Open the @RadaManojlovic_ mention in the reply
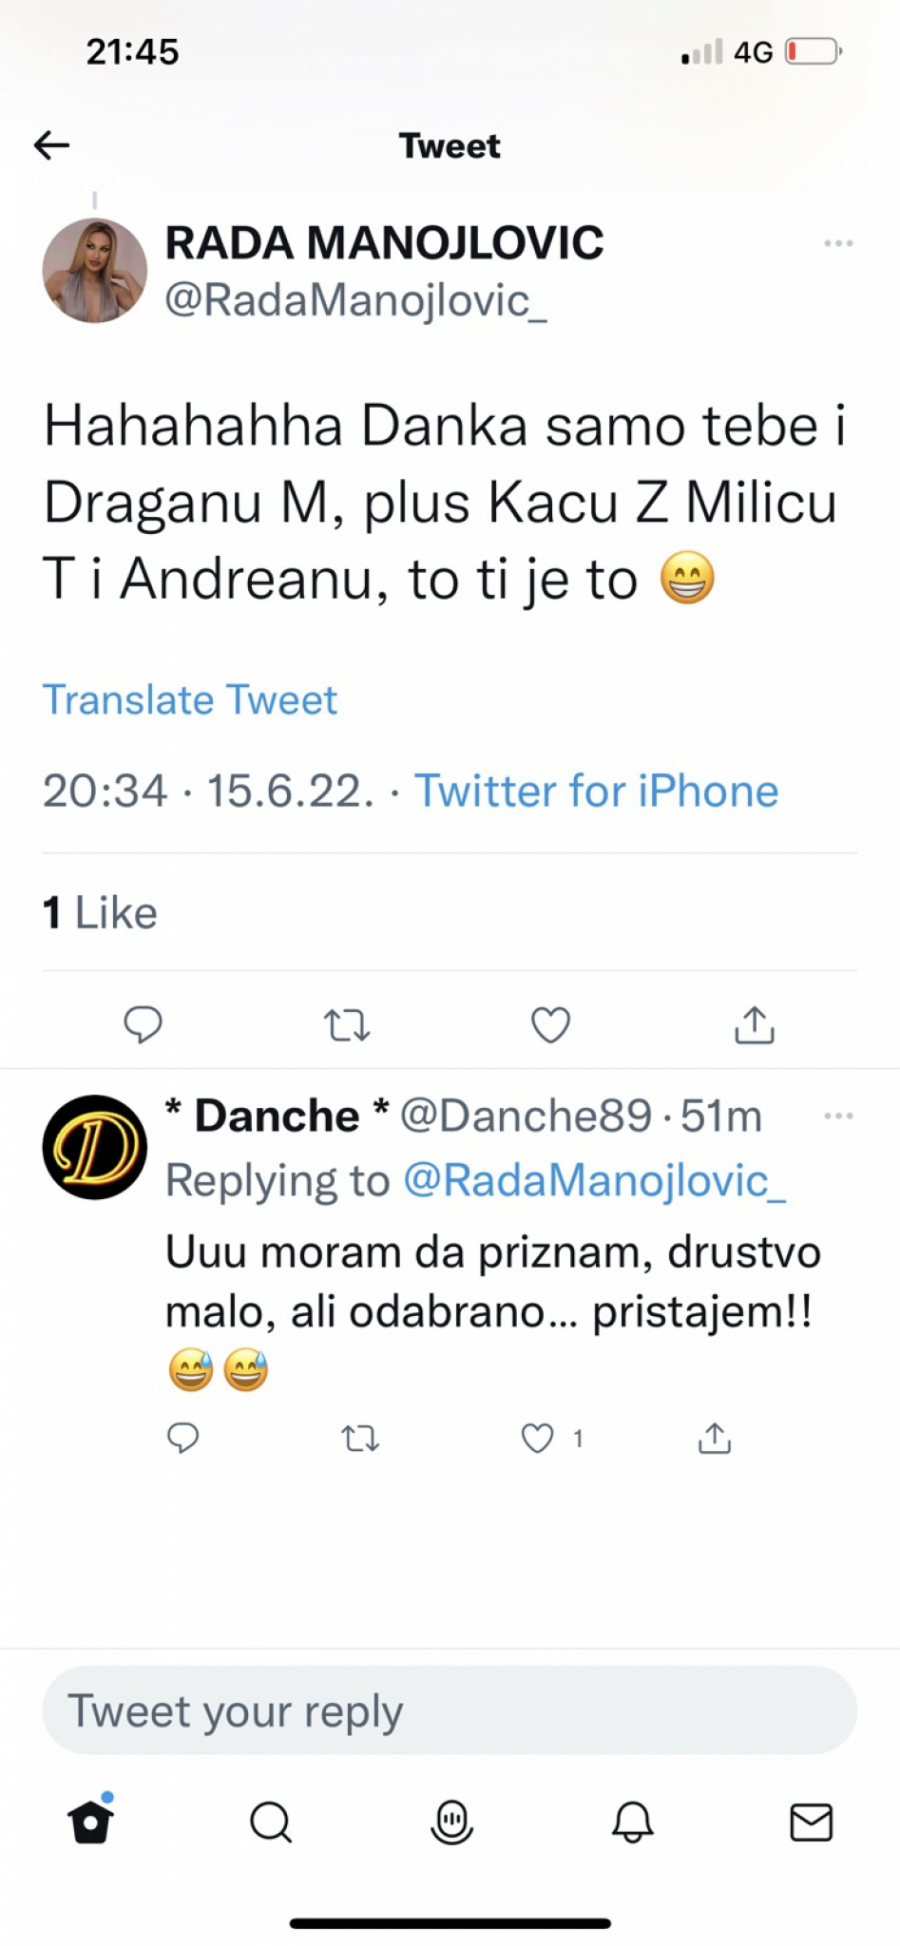900x1946 pixels. click(x=594, y=1181)
